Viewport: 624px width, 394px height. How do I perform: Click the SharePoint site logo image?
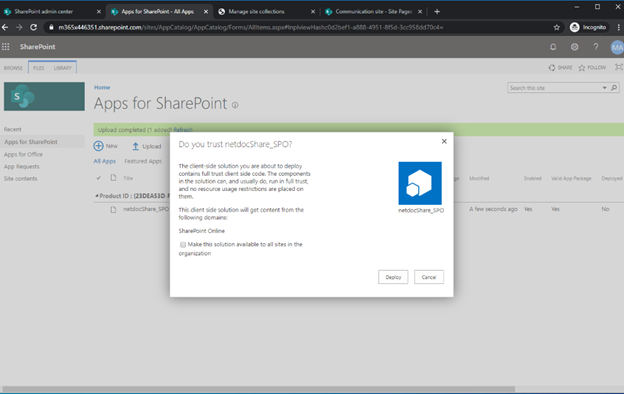44,96
